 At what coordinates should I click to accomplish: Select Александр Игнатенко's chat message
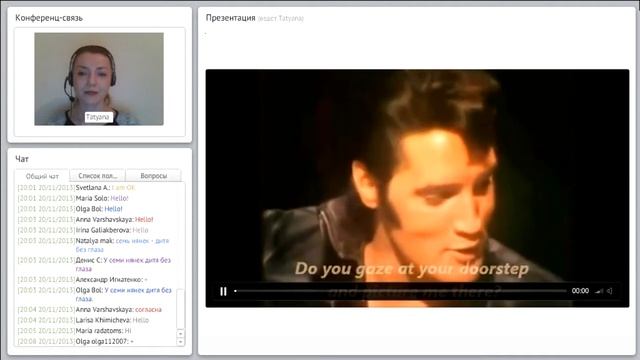pyautogui.click(x=82, y=280)
